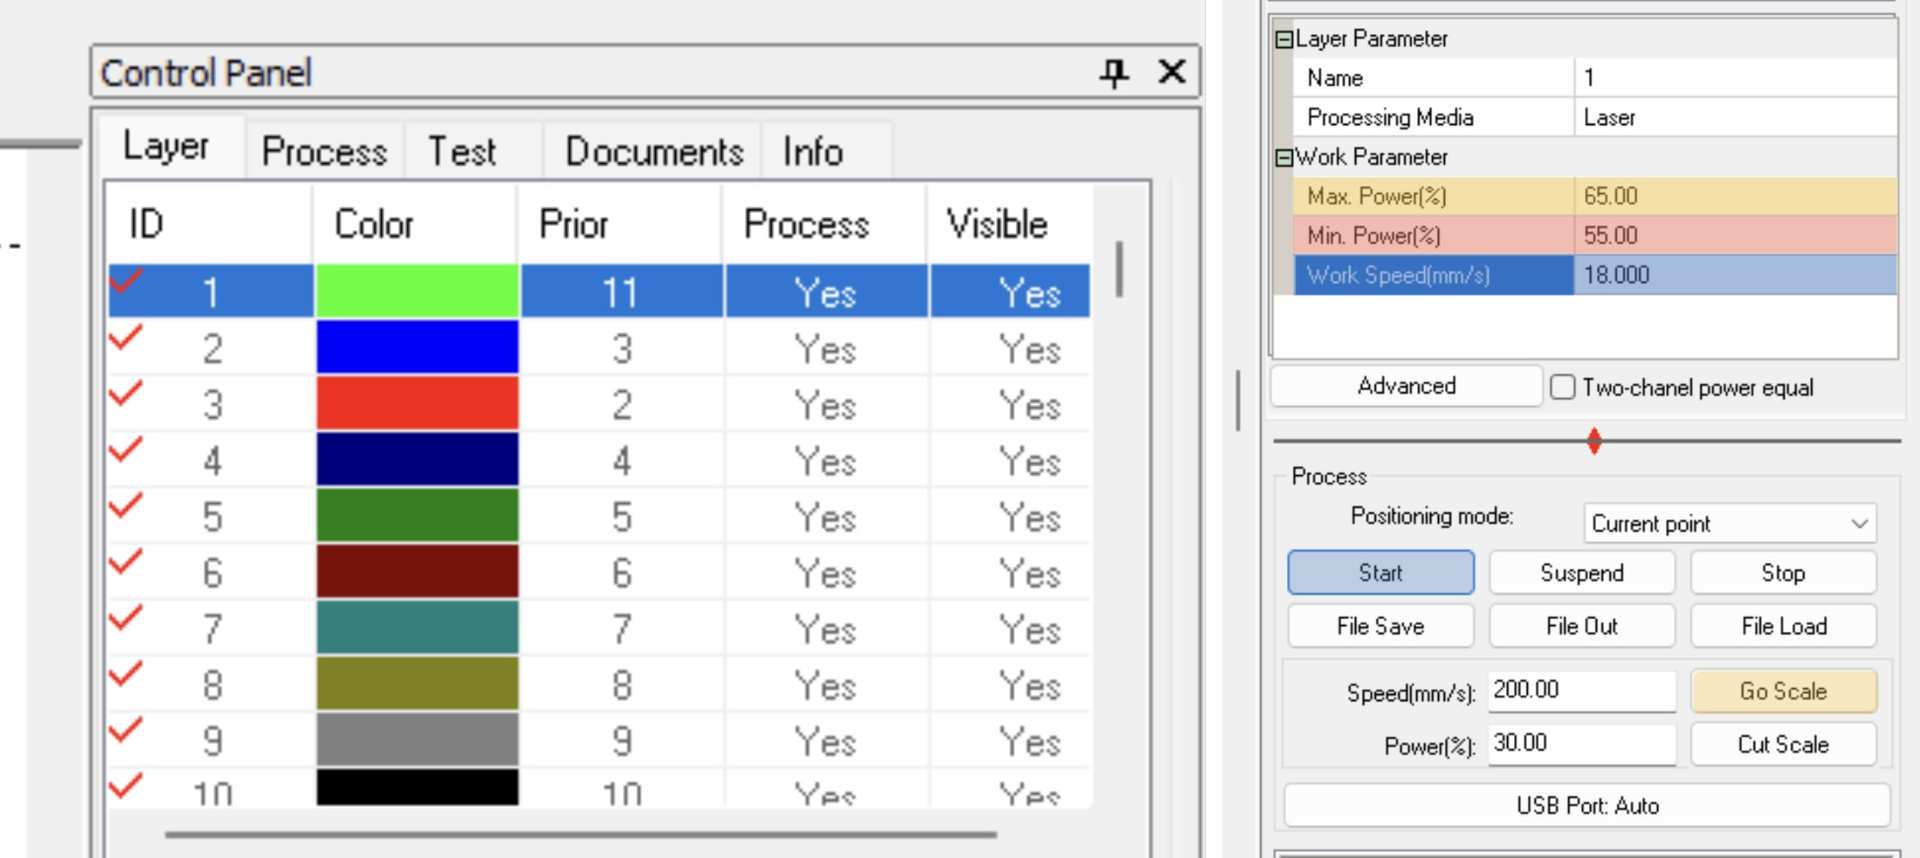Collapse the Work Parameter section

pos(1284,158)
